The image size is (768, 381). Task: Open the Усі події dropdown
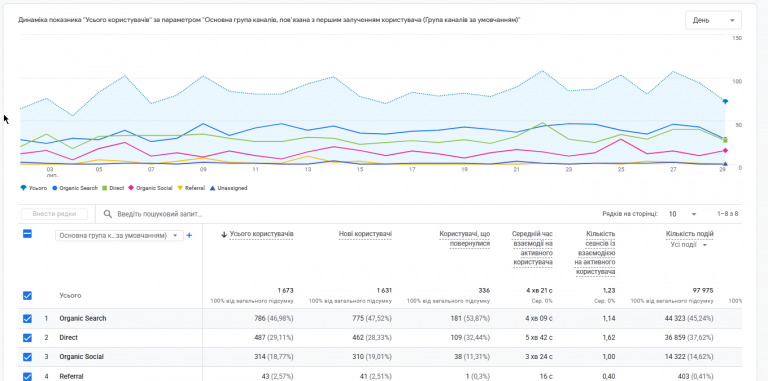(689, 245)
